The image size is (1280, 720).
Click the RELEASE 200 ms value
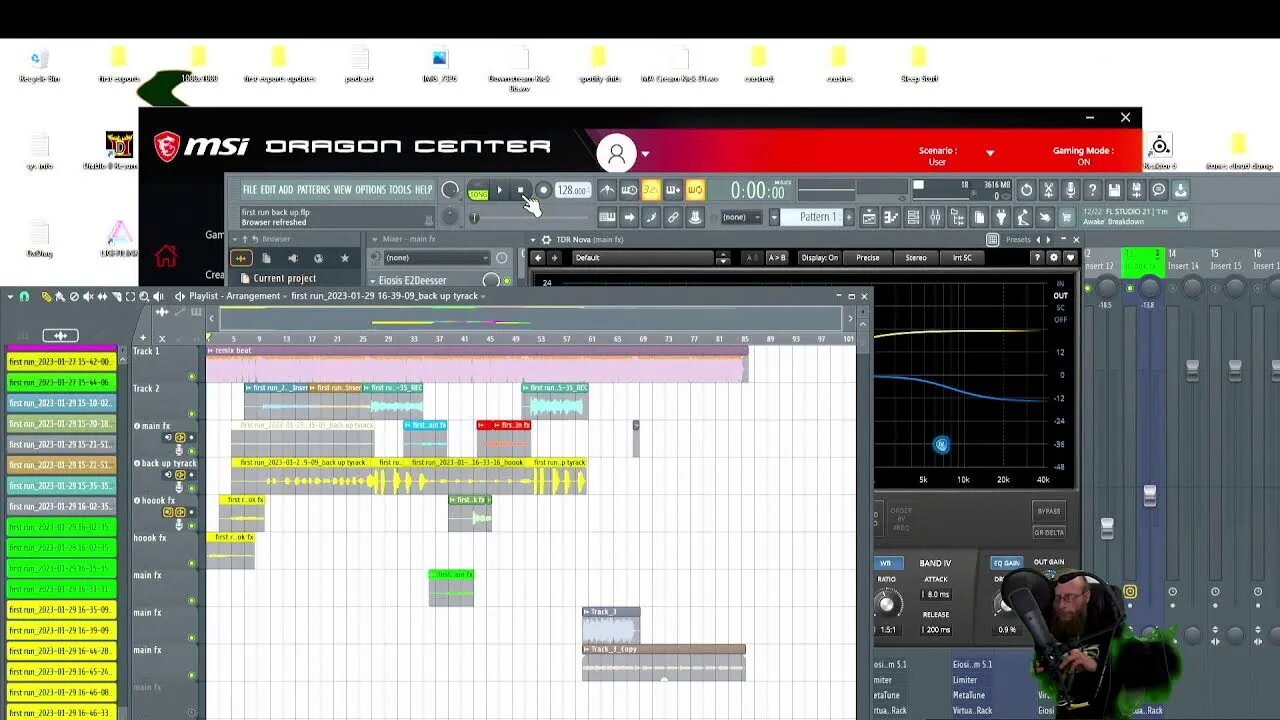coord(938,630)
